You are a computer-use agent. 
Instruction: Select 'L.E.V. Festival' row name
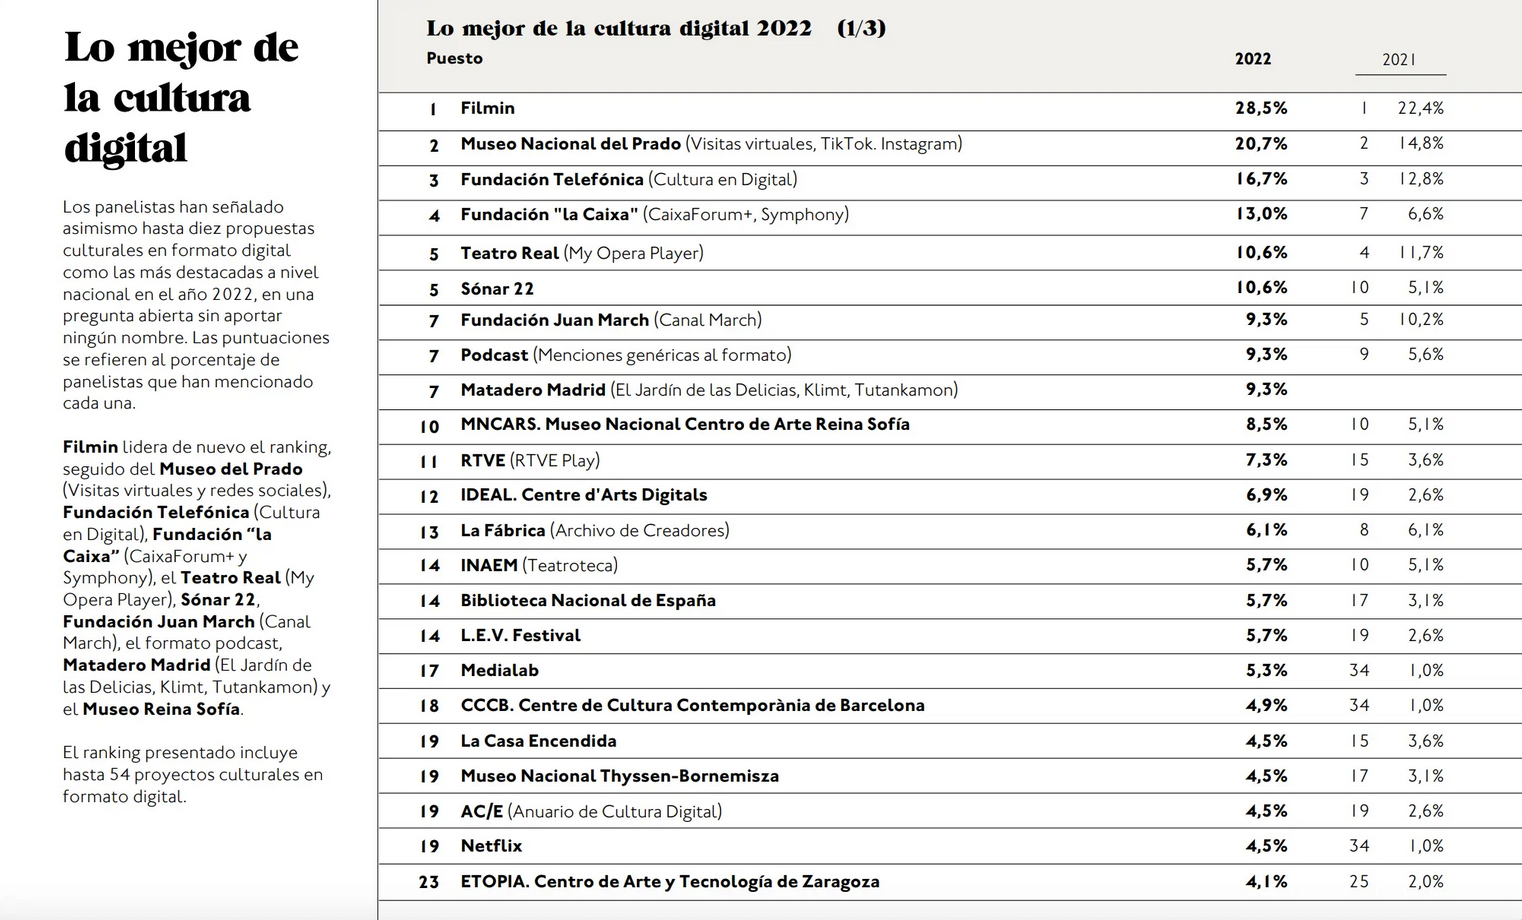[520, 635]
